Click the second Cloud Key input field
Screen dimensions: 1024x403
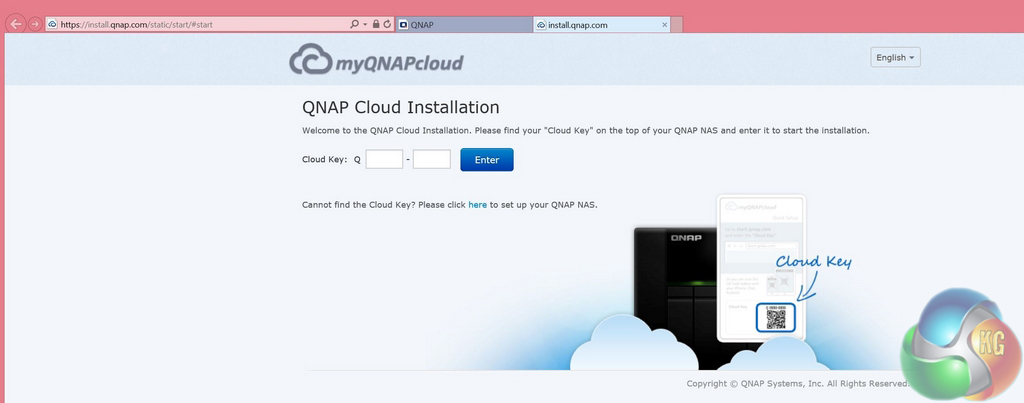[x=432, y=159]
